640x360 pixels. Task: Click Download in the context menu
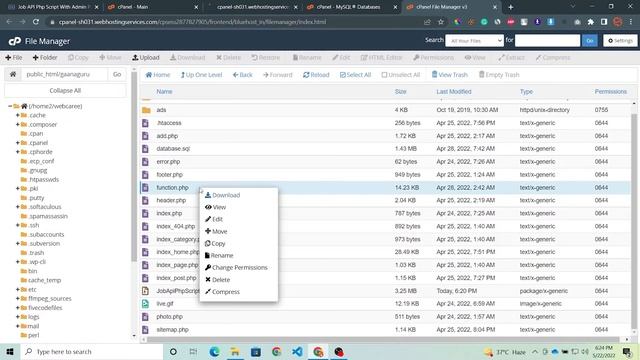click(222, 195)
